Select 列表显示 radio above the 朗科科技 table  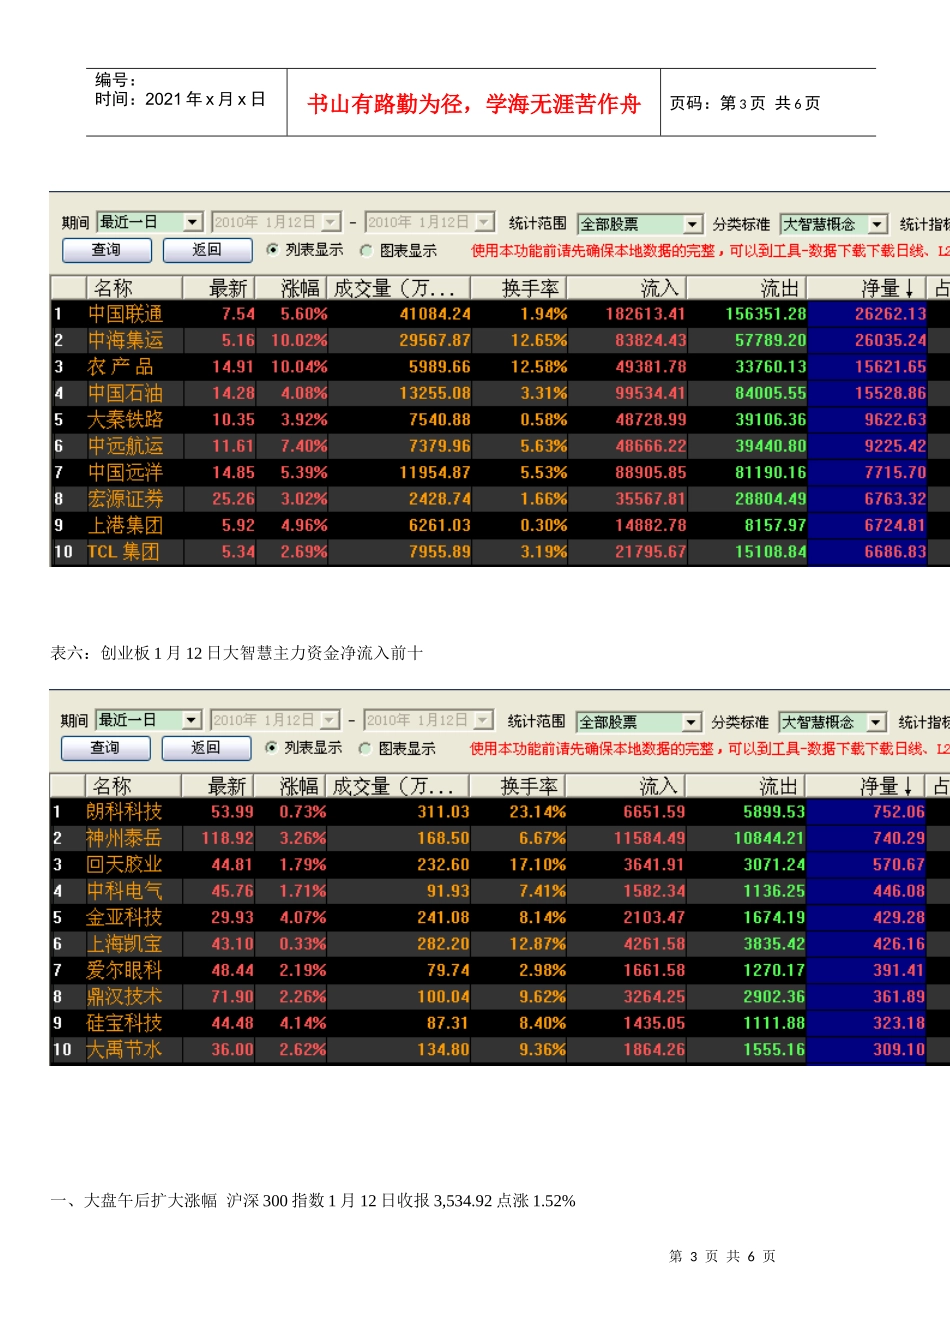[x=271, y=748]
